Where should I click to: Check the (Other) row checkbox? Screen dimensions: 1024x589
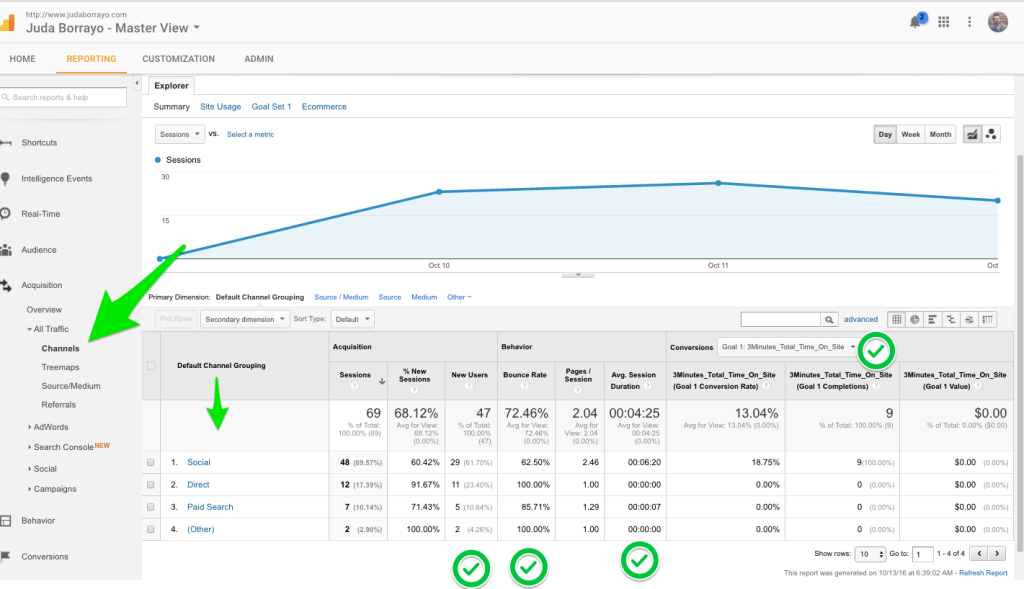[x=151, y=529]
